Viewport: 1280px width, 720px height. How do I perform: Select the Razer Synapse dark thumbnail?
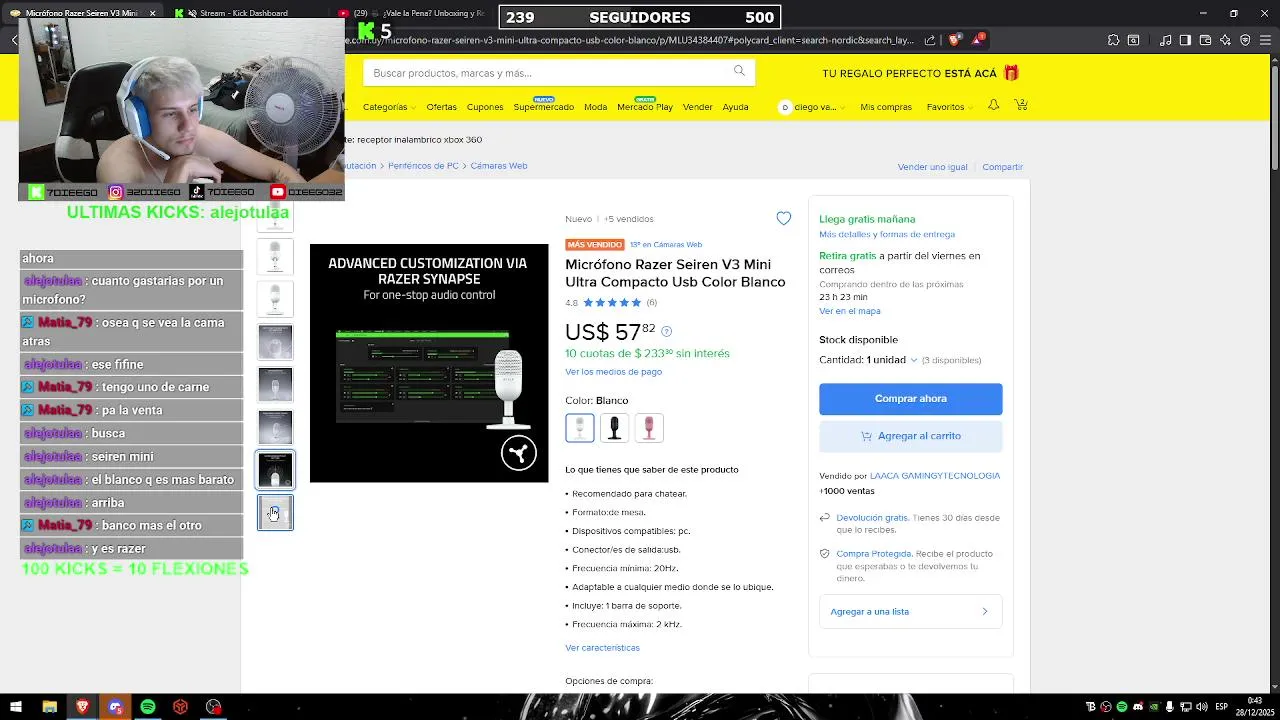pyautogui.click(x=276, y=470)
